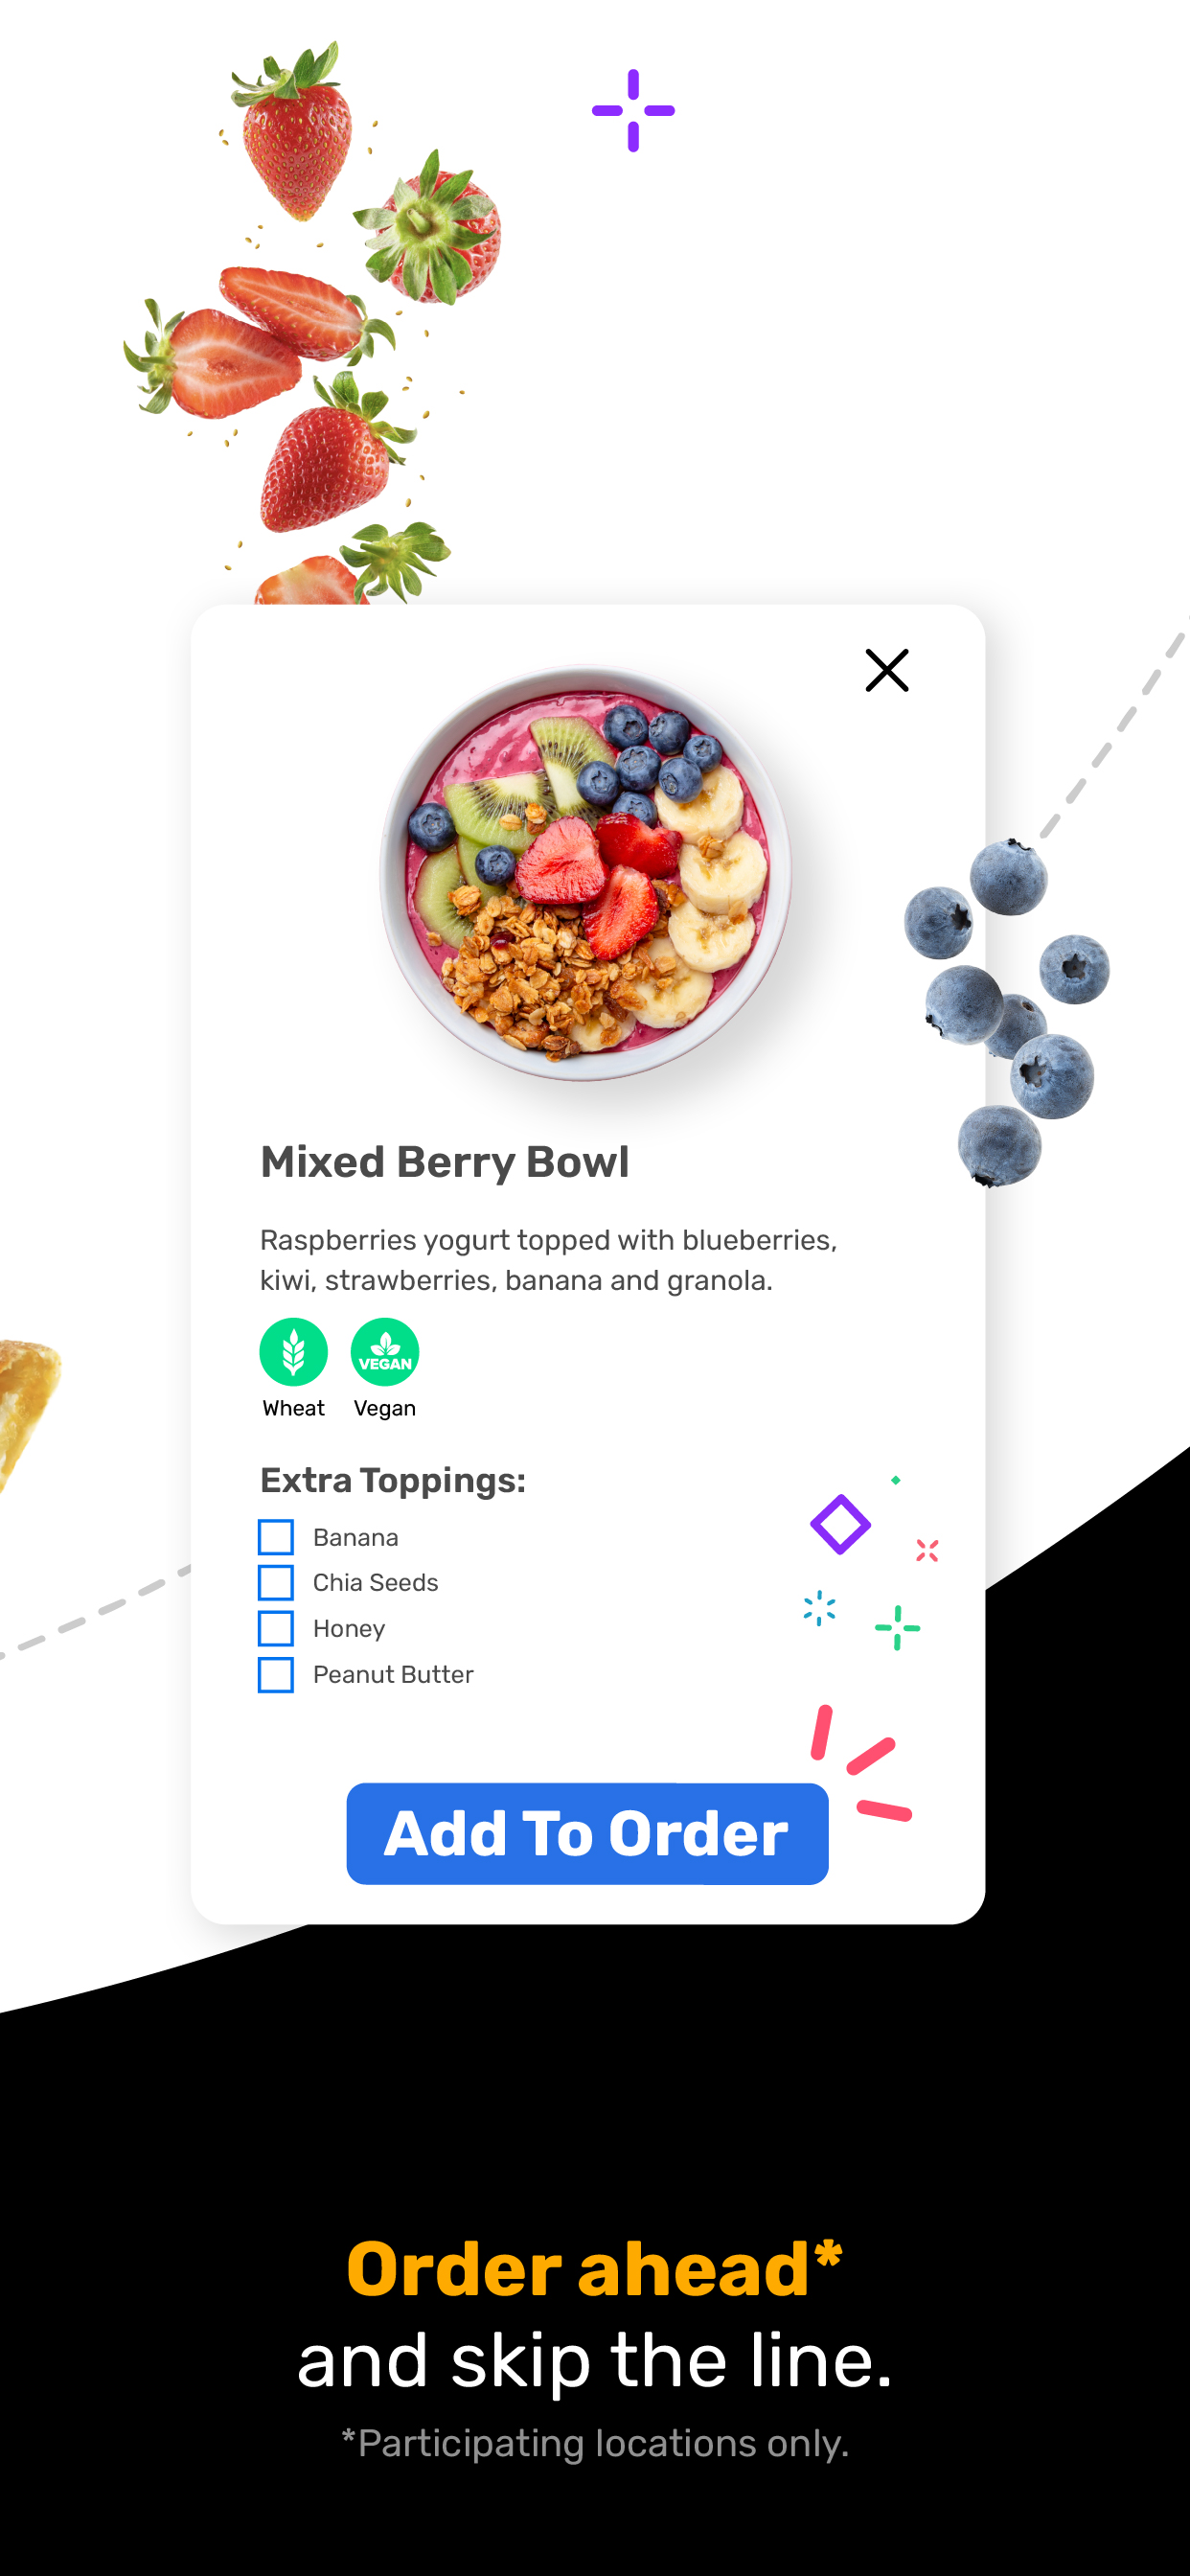Click the Extra Toppings heading
Image resolution: width=1190 pixels, height=2576 pixels.
coord(393,1480)
